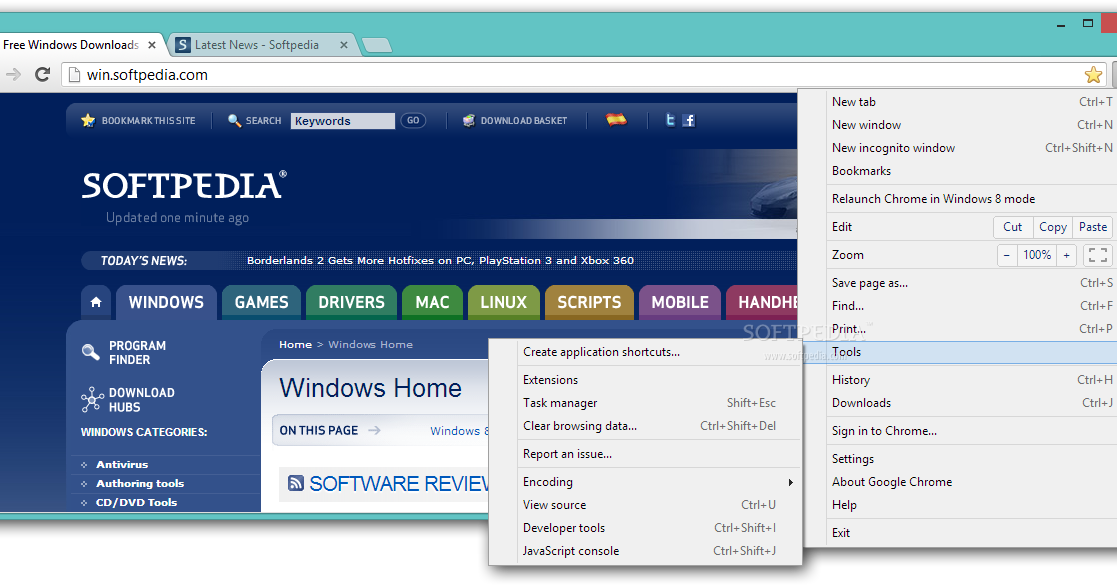The image size is (1117, 586).
Task: Open the LINUX category tab
Action: pos(504,302)
